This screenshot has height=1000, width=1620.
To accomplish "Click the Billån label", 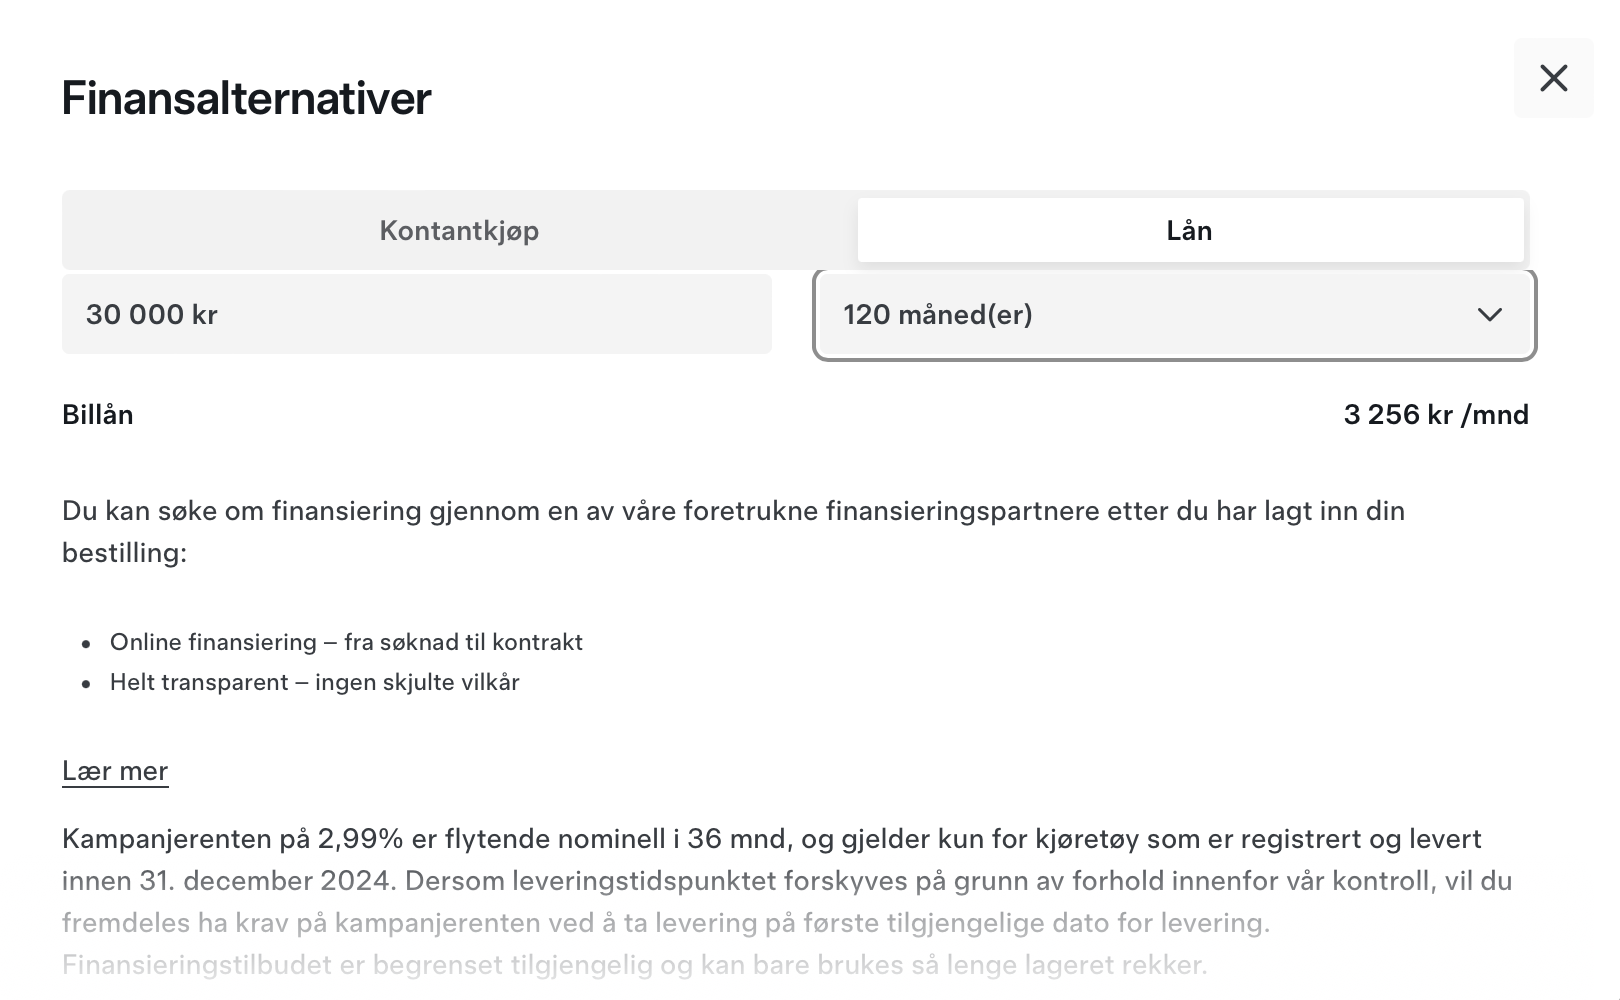I will point(98,415).
